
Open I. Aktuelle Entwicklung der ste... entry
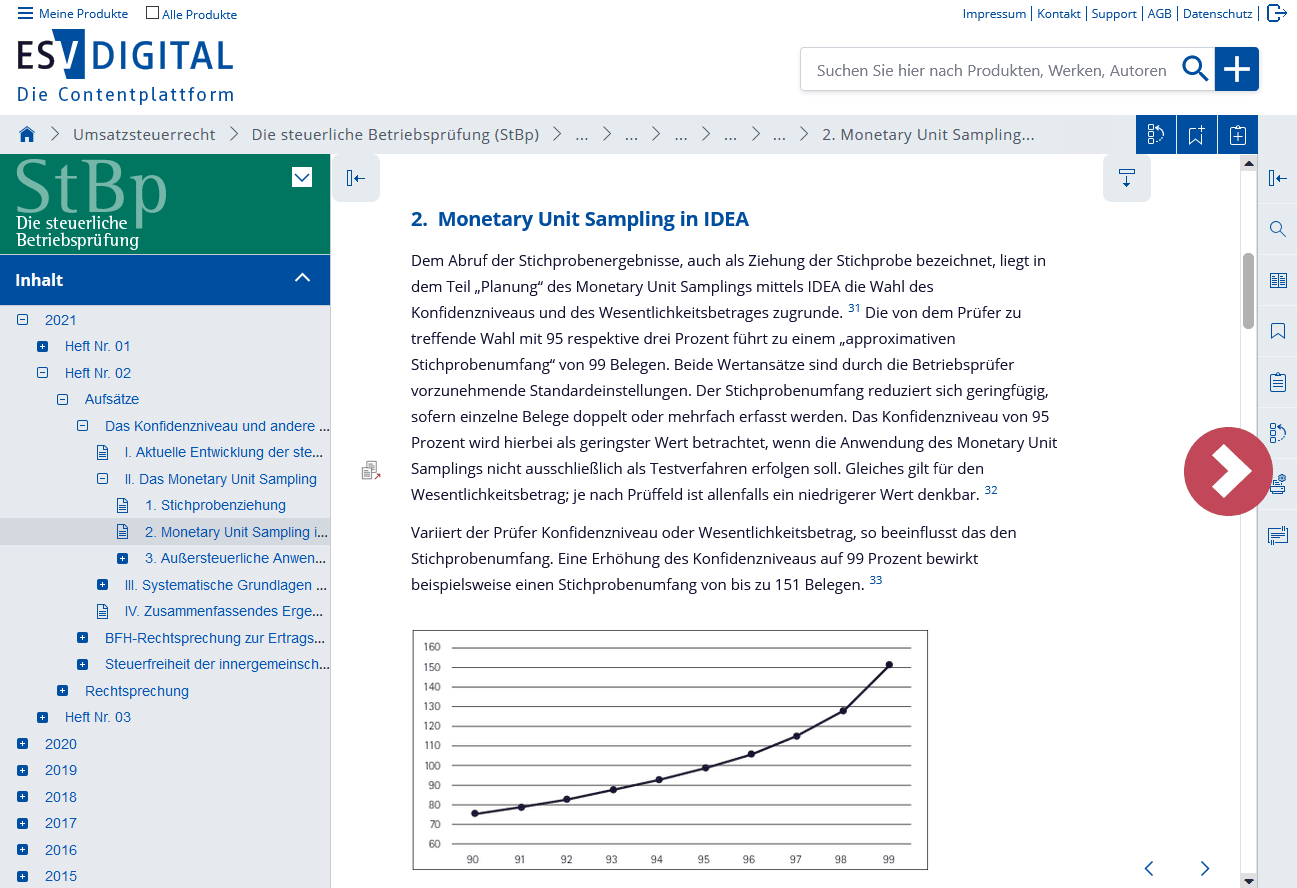point(223,452)
